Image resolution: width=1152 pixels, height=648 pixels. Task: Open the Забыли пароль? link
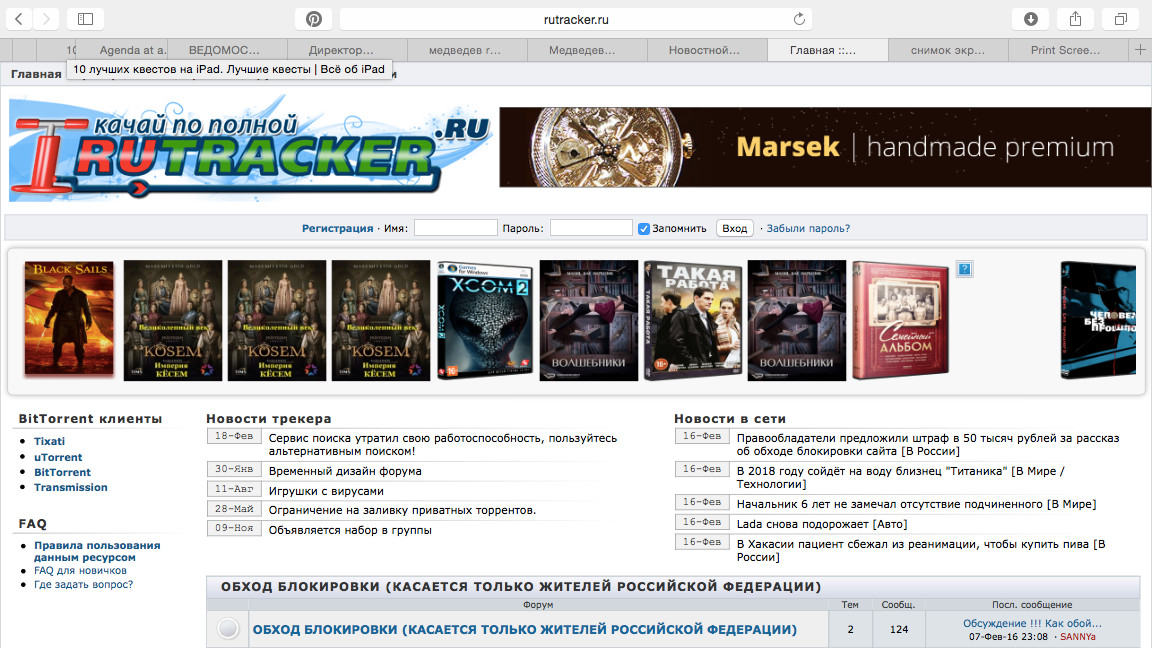point(808,228)
